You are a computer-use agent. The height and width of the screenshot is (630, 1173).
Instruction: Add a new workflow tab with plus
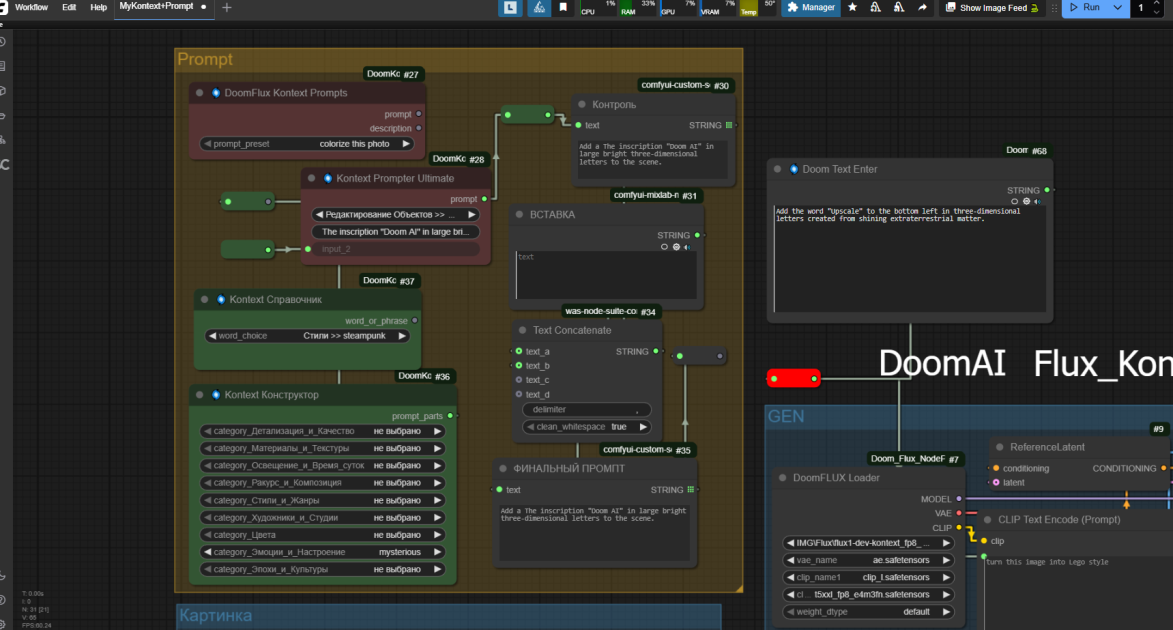[x=227, y=7]
